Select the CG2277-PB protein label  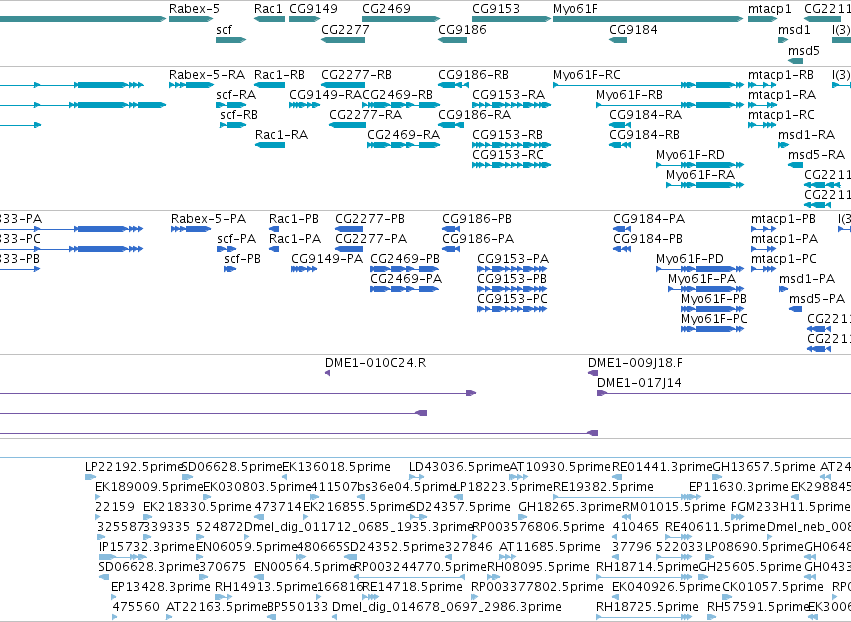[370, 219]
